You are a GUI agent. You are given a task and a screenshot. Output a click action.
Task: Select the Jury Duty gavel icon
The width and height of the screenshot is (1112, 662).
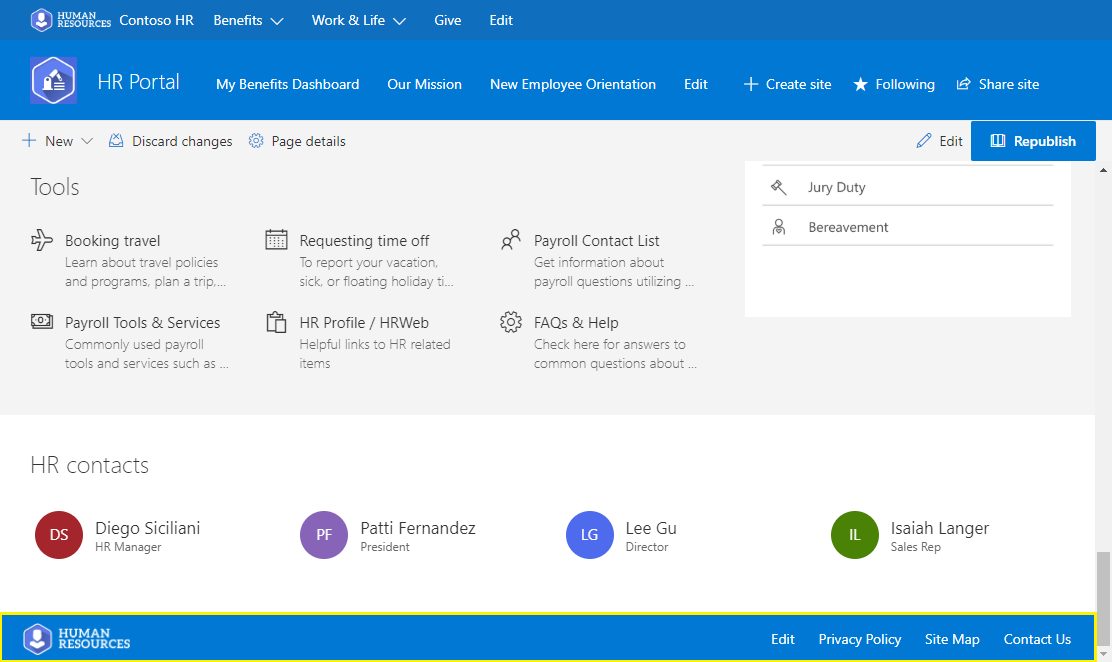click(778, 186)
